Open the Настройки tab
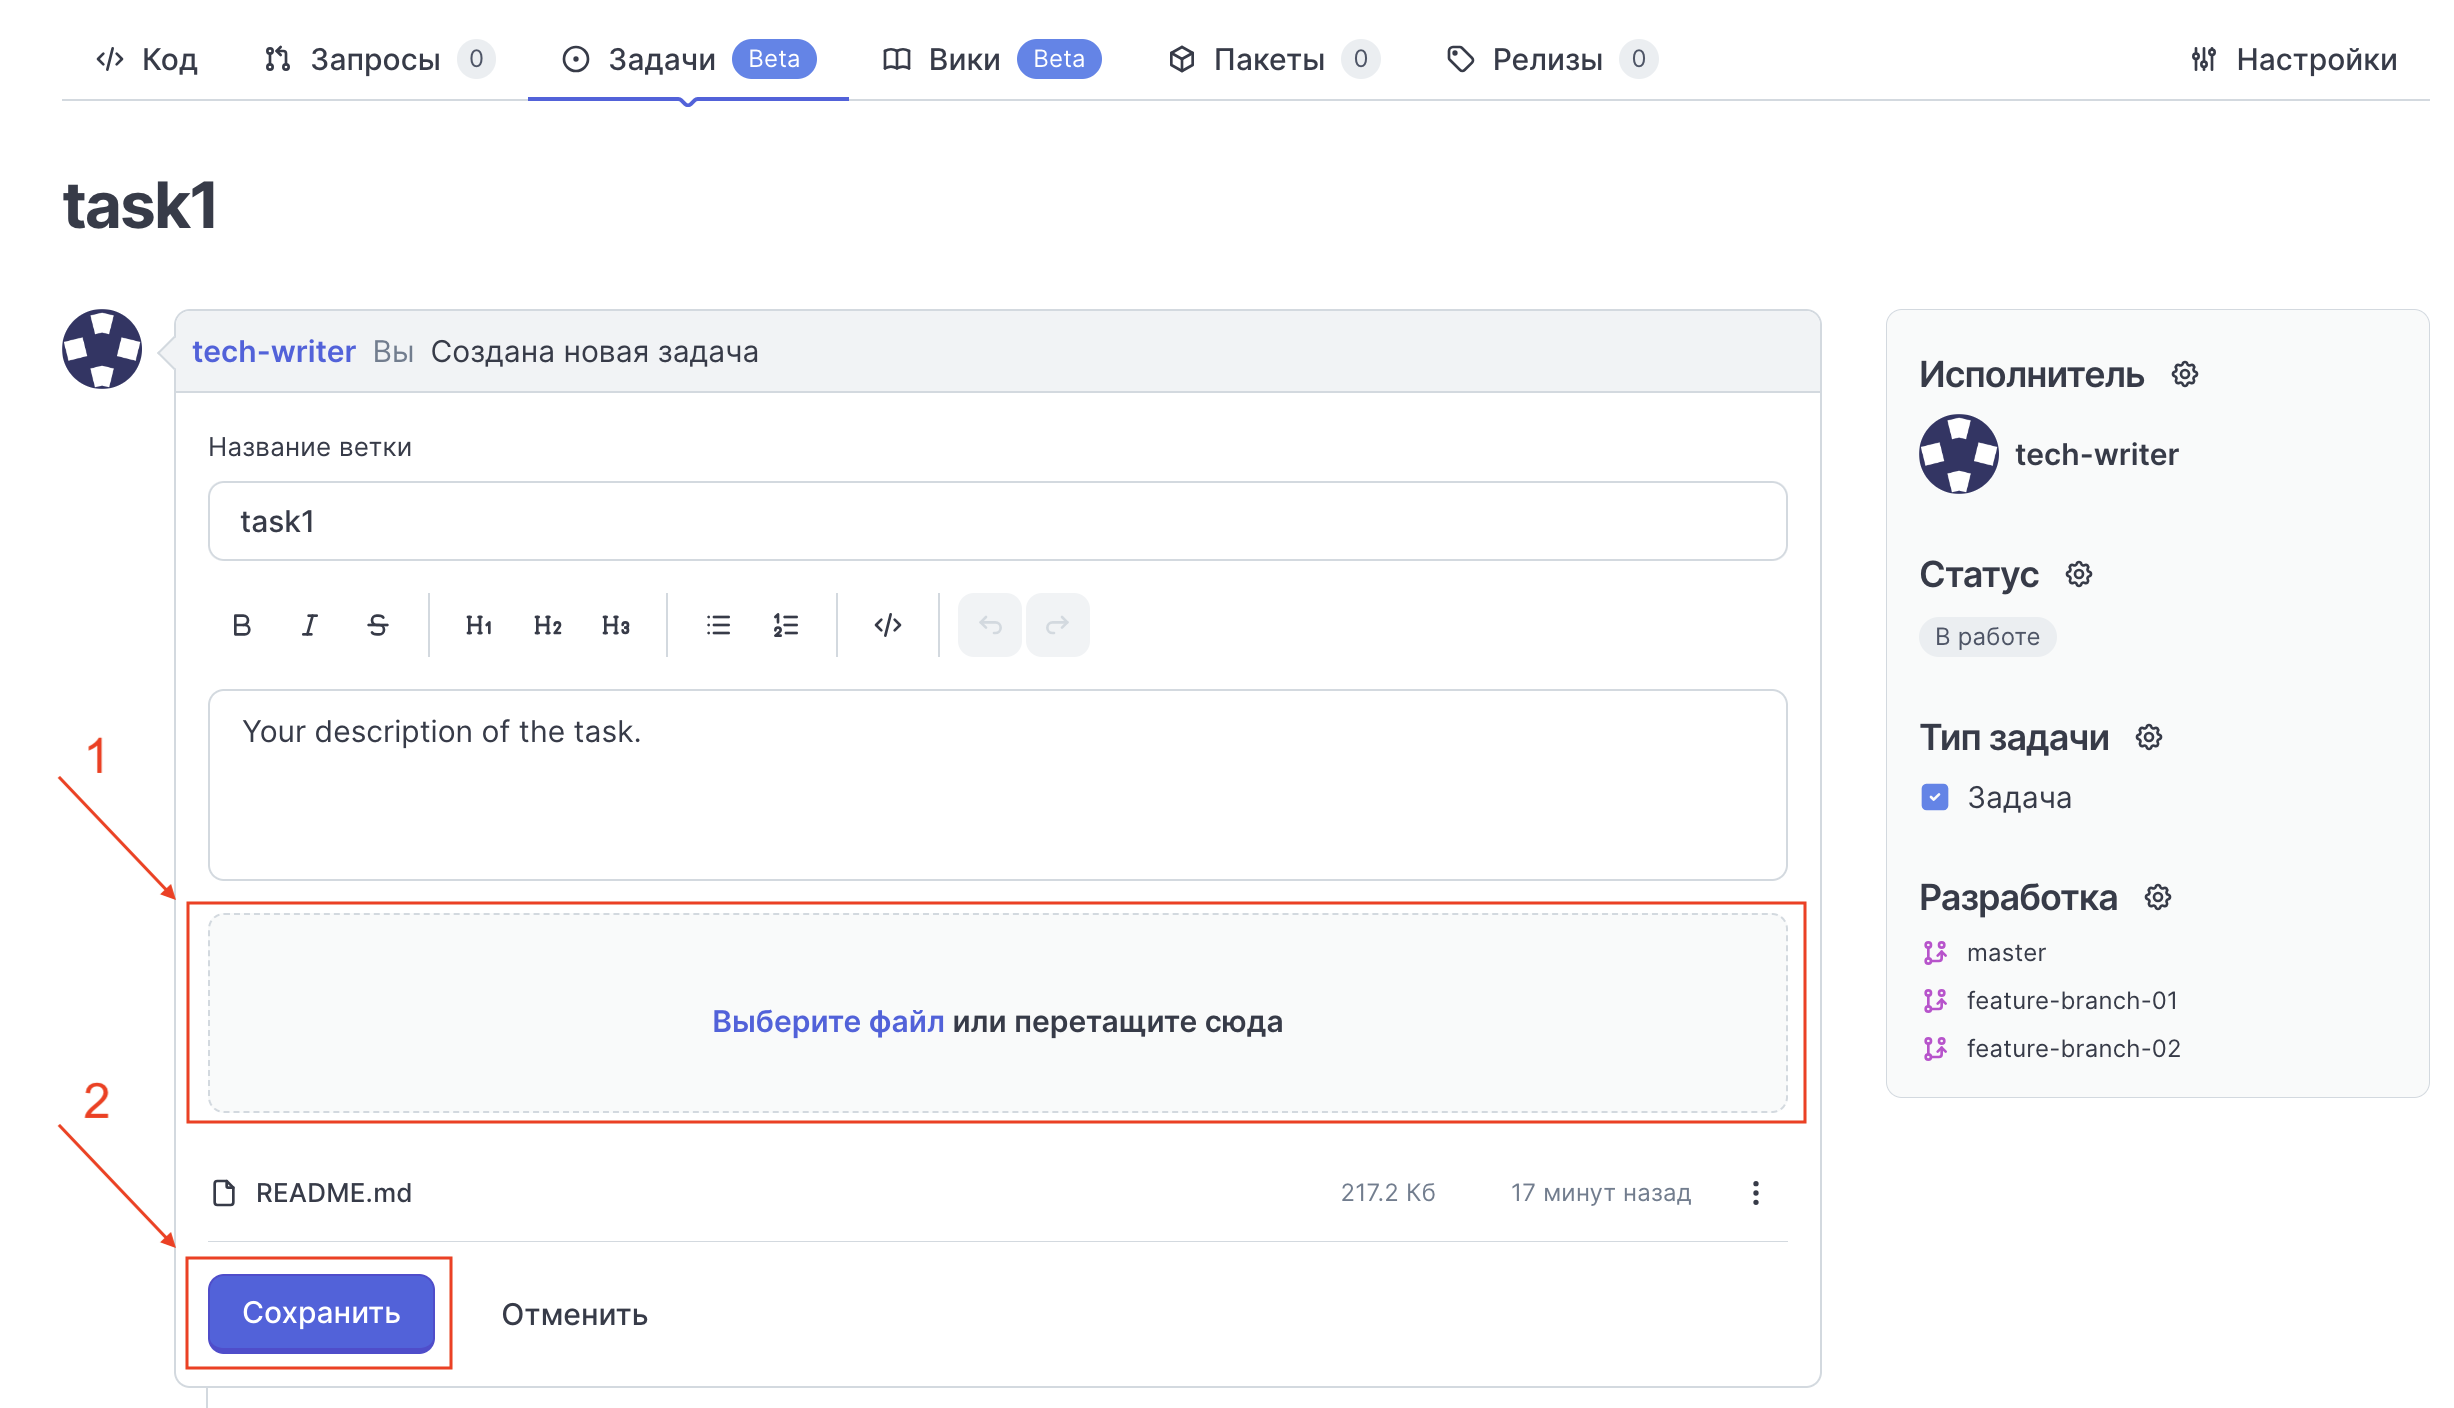This screenshot has height=1408, width=2454. pyautogui.click(x=2293, y=59)
